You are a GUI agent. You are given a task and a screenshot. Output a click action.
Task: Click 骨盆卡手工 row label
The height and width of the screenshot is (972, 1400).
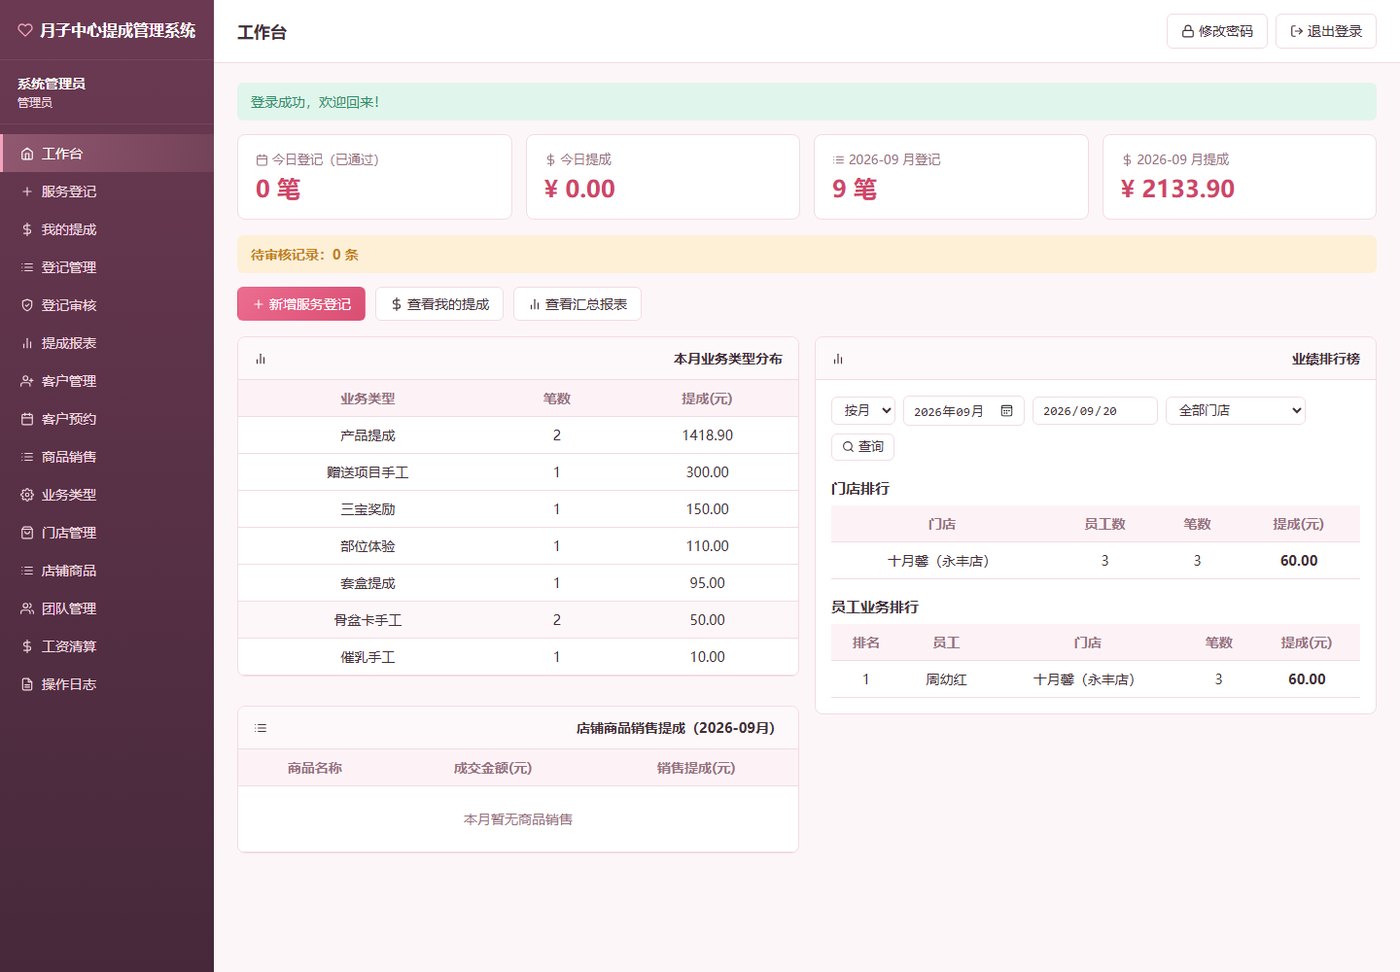[368, 621]
